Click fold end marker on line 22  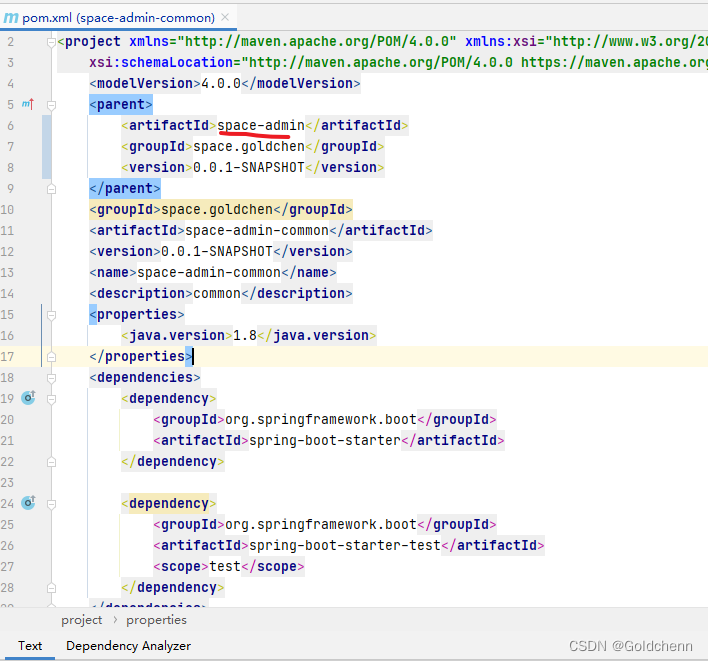pyautogui.click(x=51, y=462)
